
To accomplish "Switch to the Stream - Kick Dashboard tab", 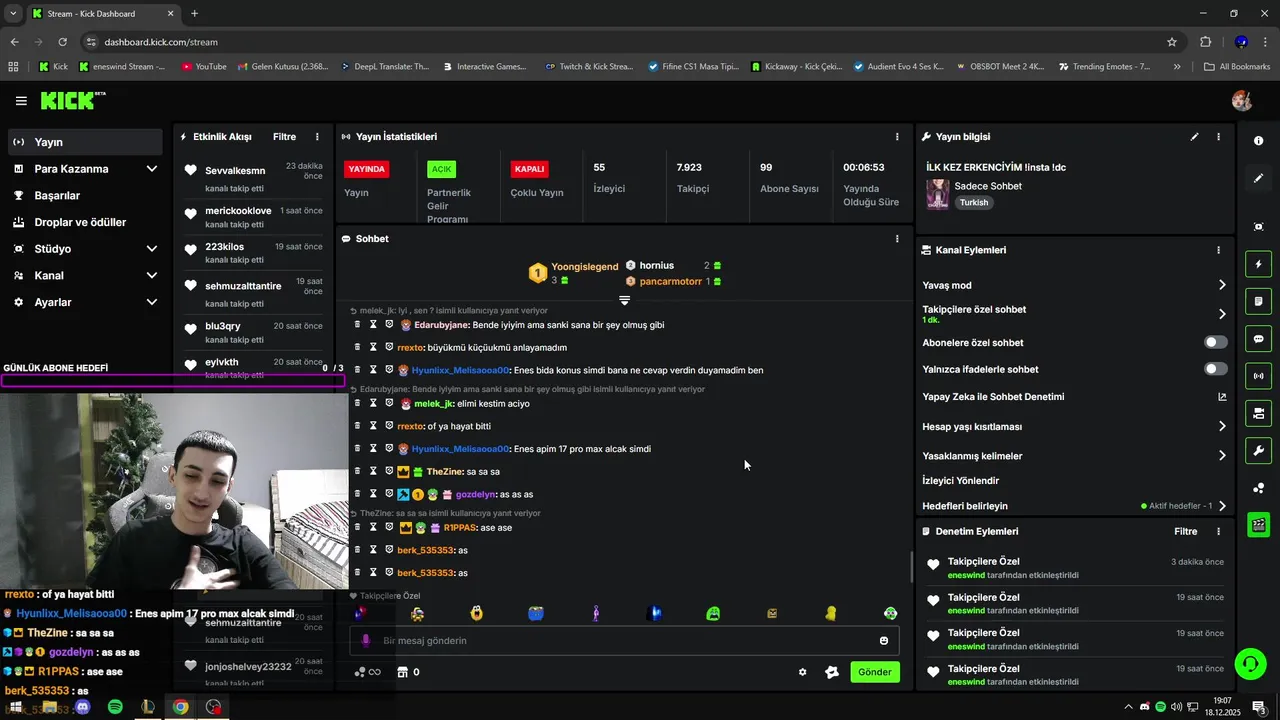I will point(102,14).
